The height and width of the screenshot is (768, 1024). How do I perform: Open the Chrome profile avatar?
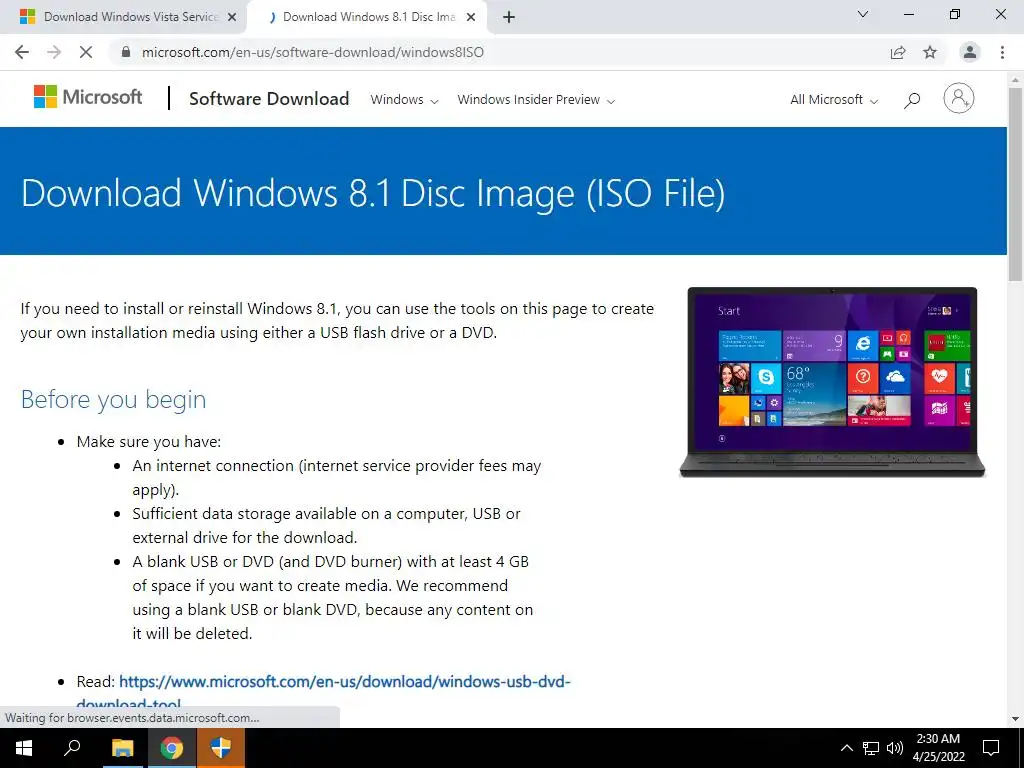(x=970, y=52)
